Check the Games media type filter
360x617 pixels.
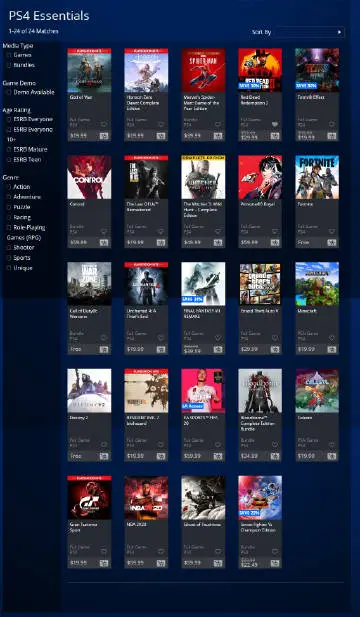tap(9, 55)
